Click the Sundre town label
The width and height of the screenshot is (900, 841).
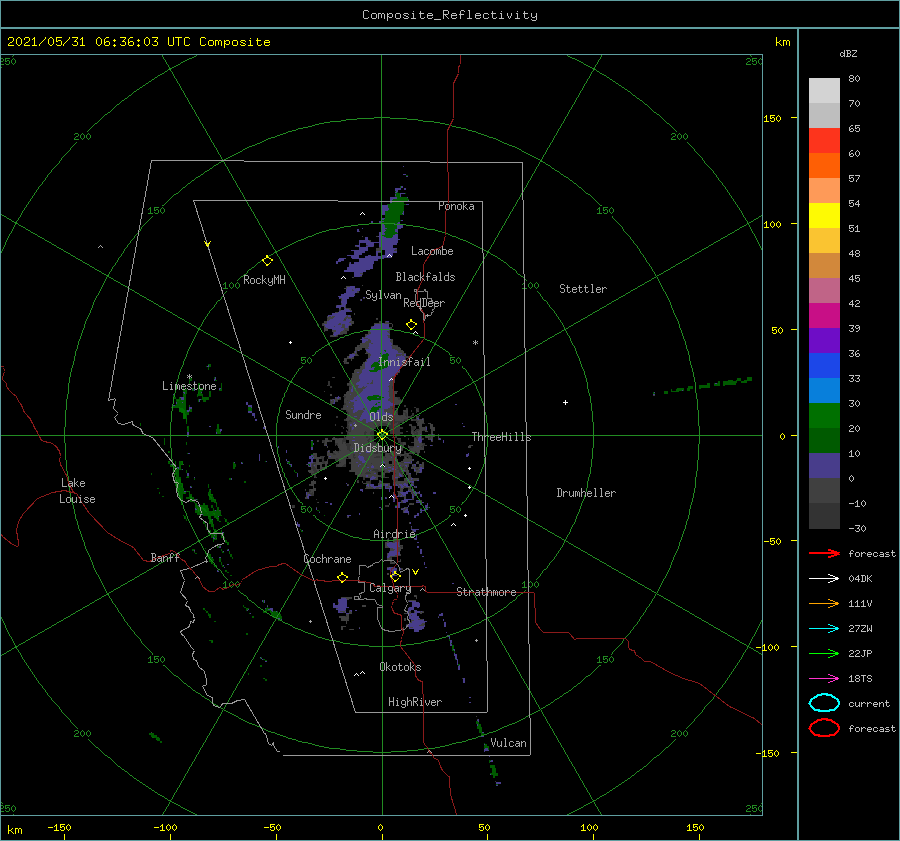click(303, 414)
